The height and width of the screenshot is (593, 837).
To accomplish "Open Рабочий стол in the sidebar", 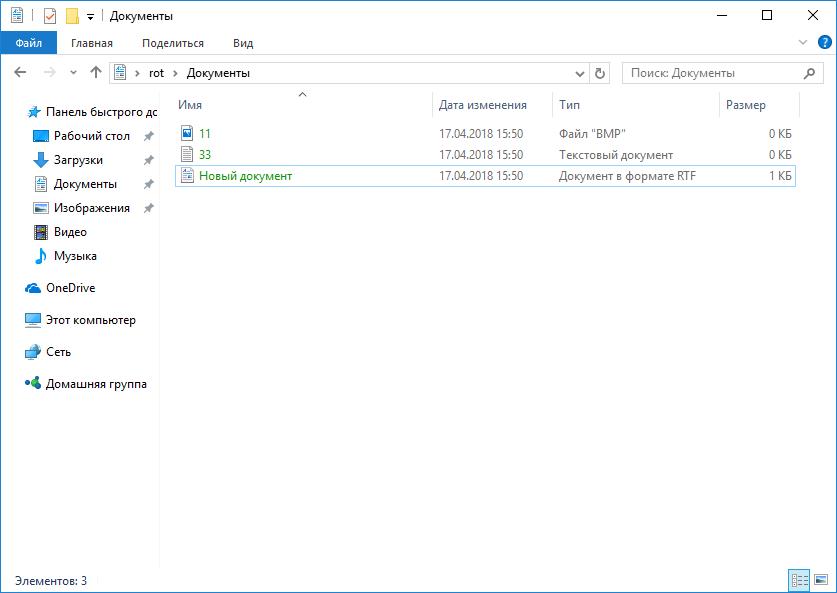I will tap(92, 136).
